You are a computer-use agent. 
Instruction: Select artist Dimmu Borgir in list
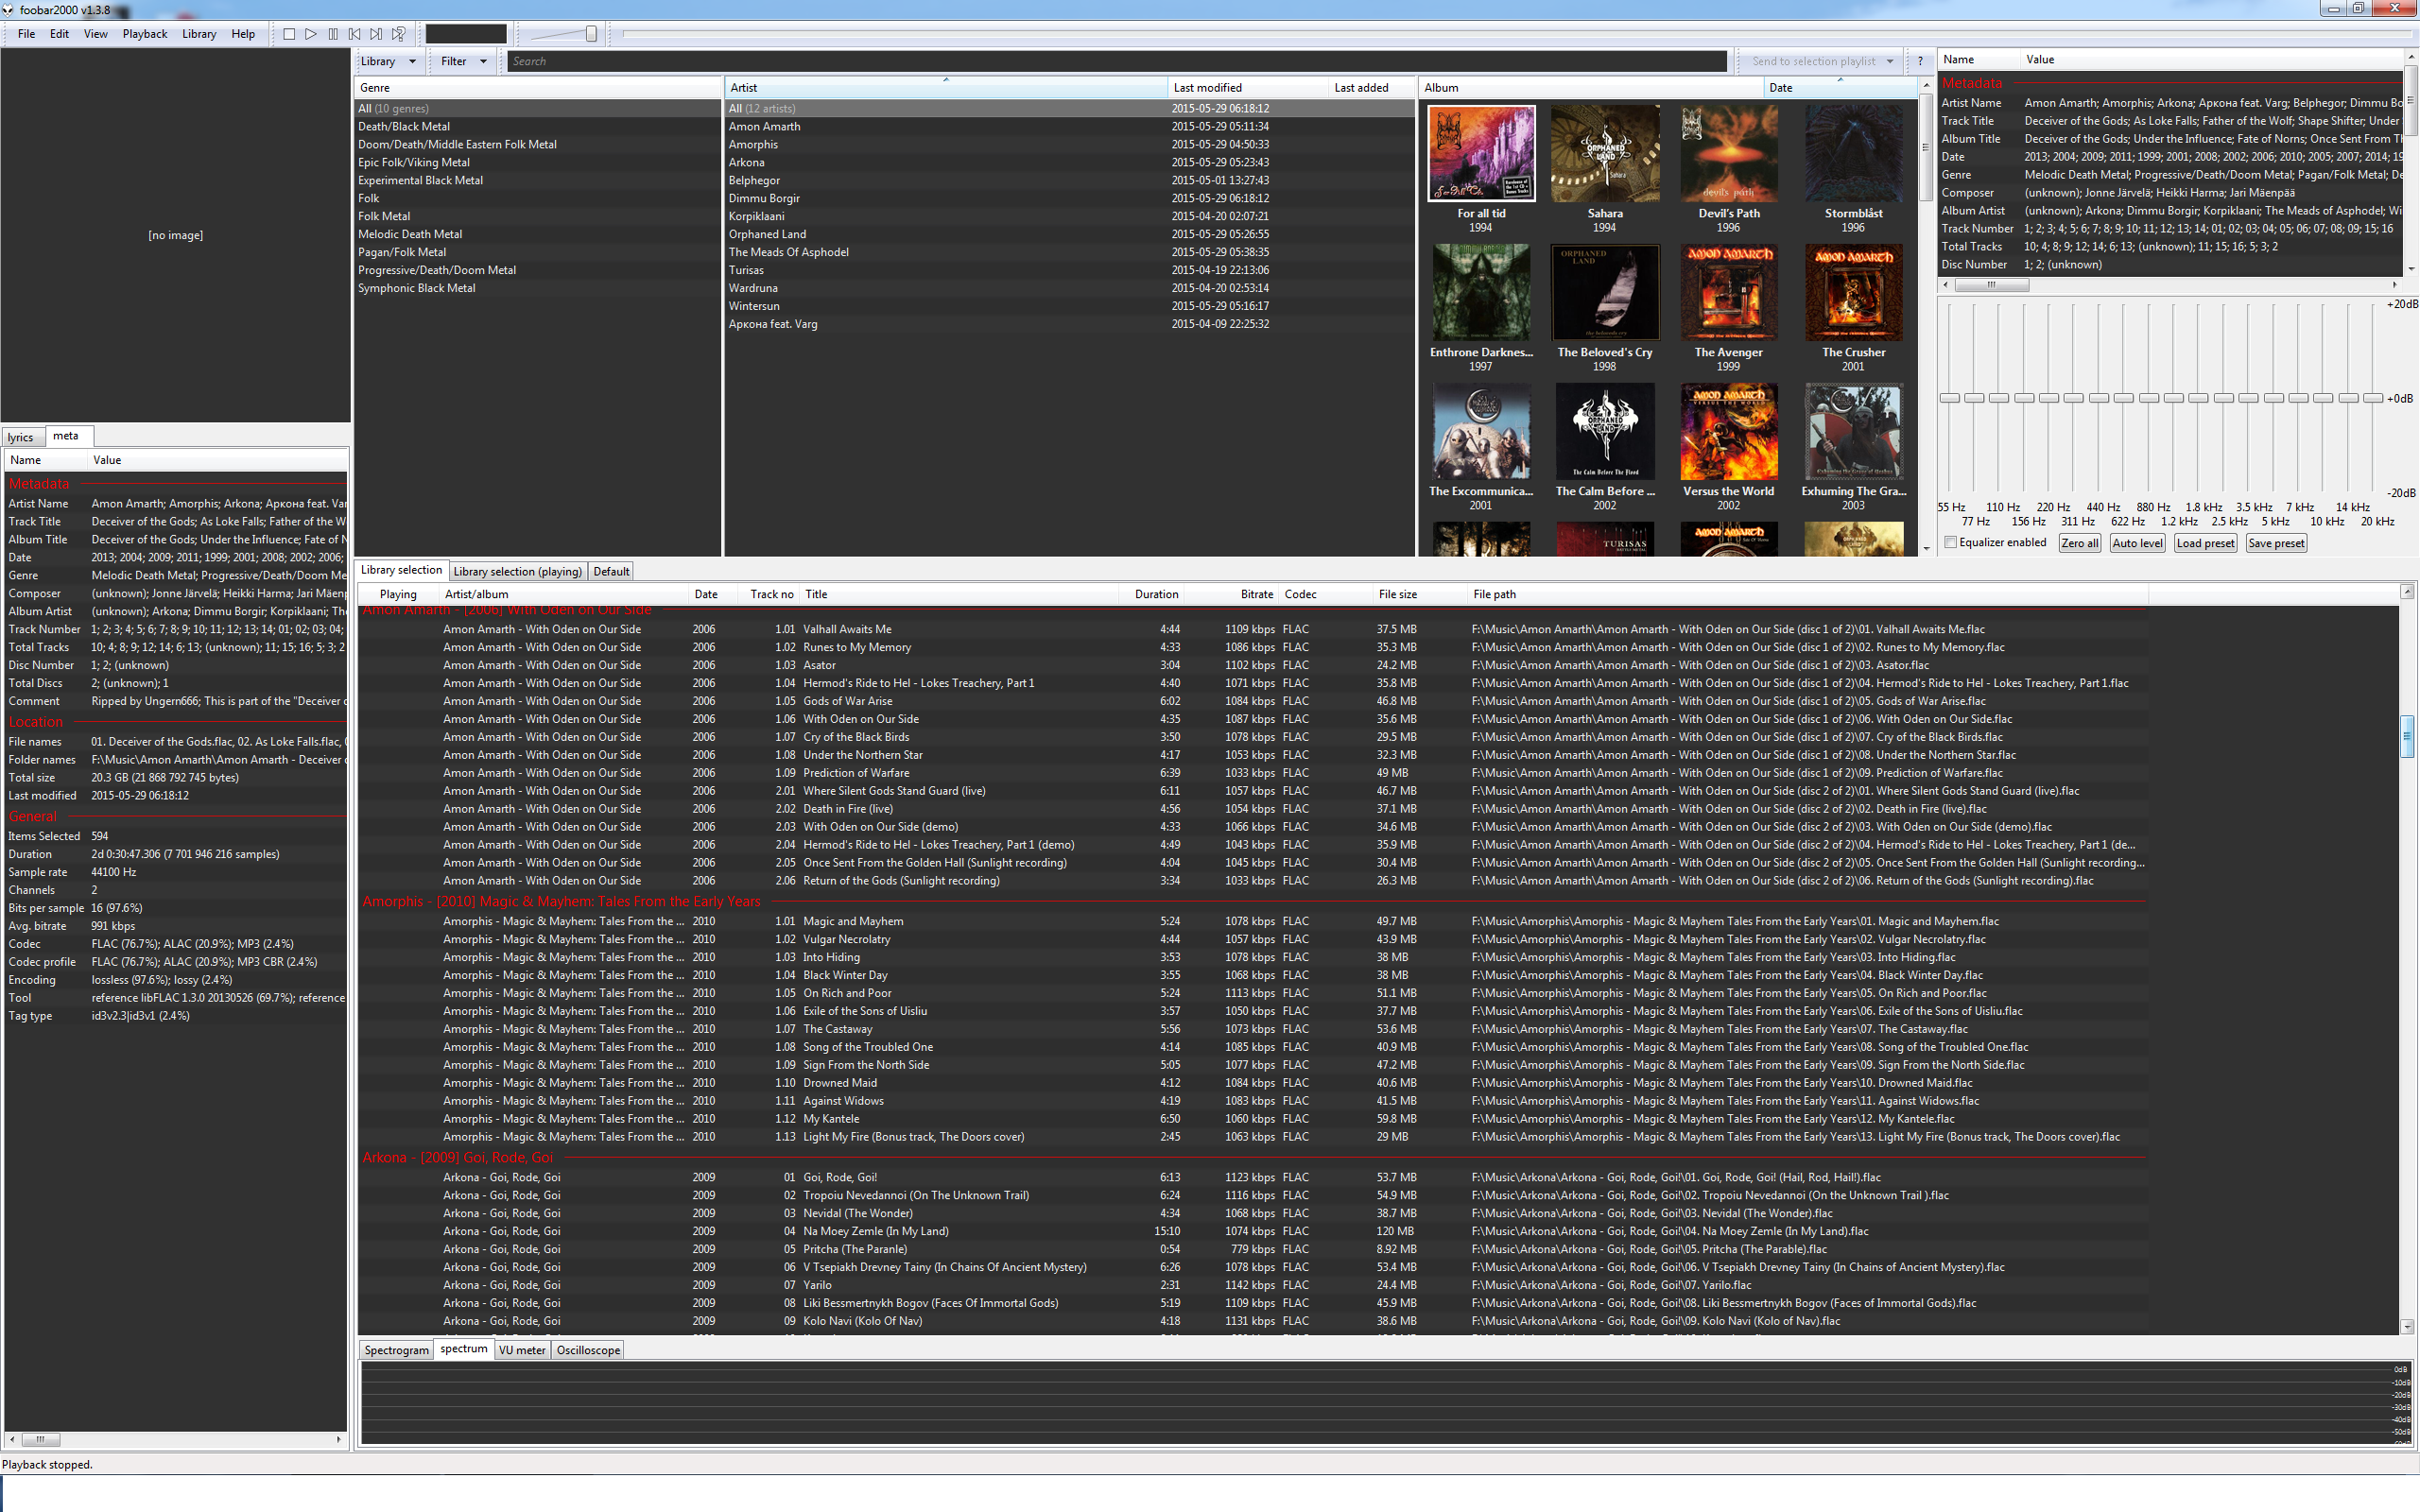[x=1068, y=198]
